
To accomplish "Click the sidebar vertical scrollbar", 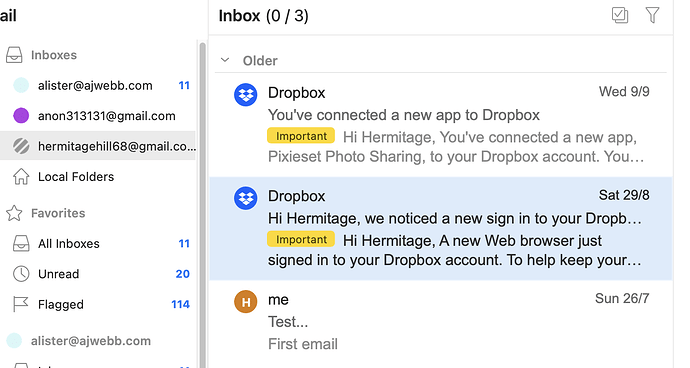I will (202, 205).
